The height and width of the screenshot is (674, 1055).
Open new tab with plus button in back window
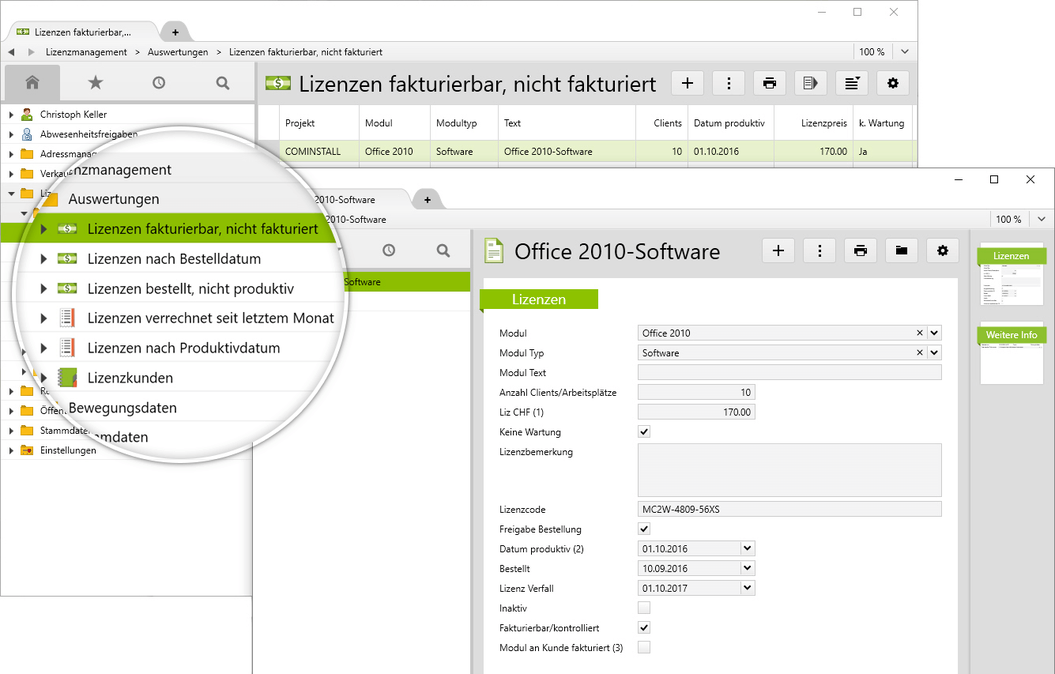point(175,32)
